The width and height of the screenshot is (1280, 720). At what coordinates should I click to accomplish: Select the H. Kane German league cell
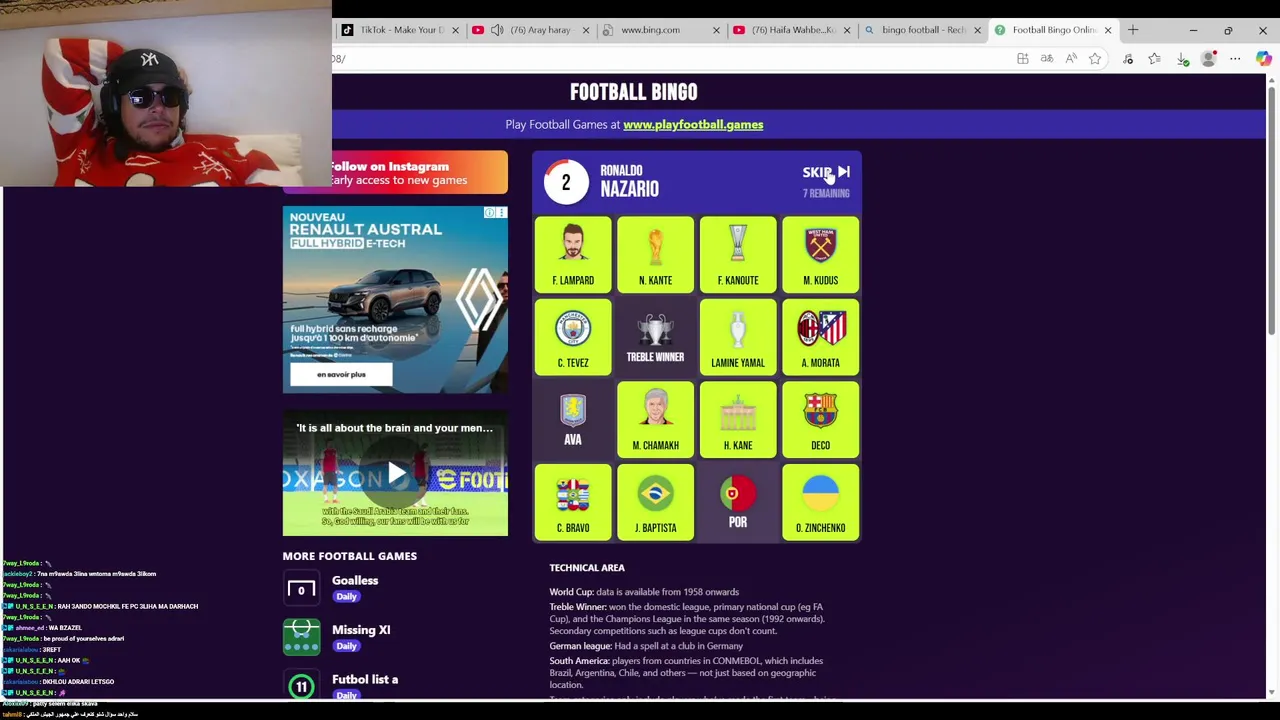(x=738, y=420)
